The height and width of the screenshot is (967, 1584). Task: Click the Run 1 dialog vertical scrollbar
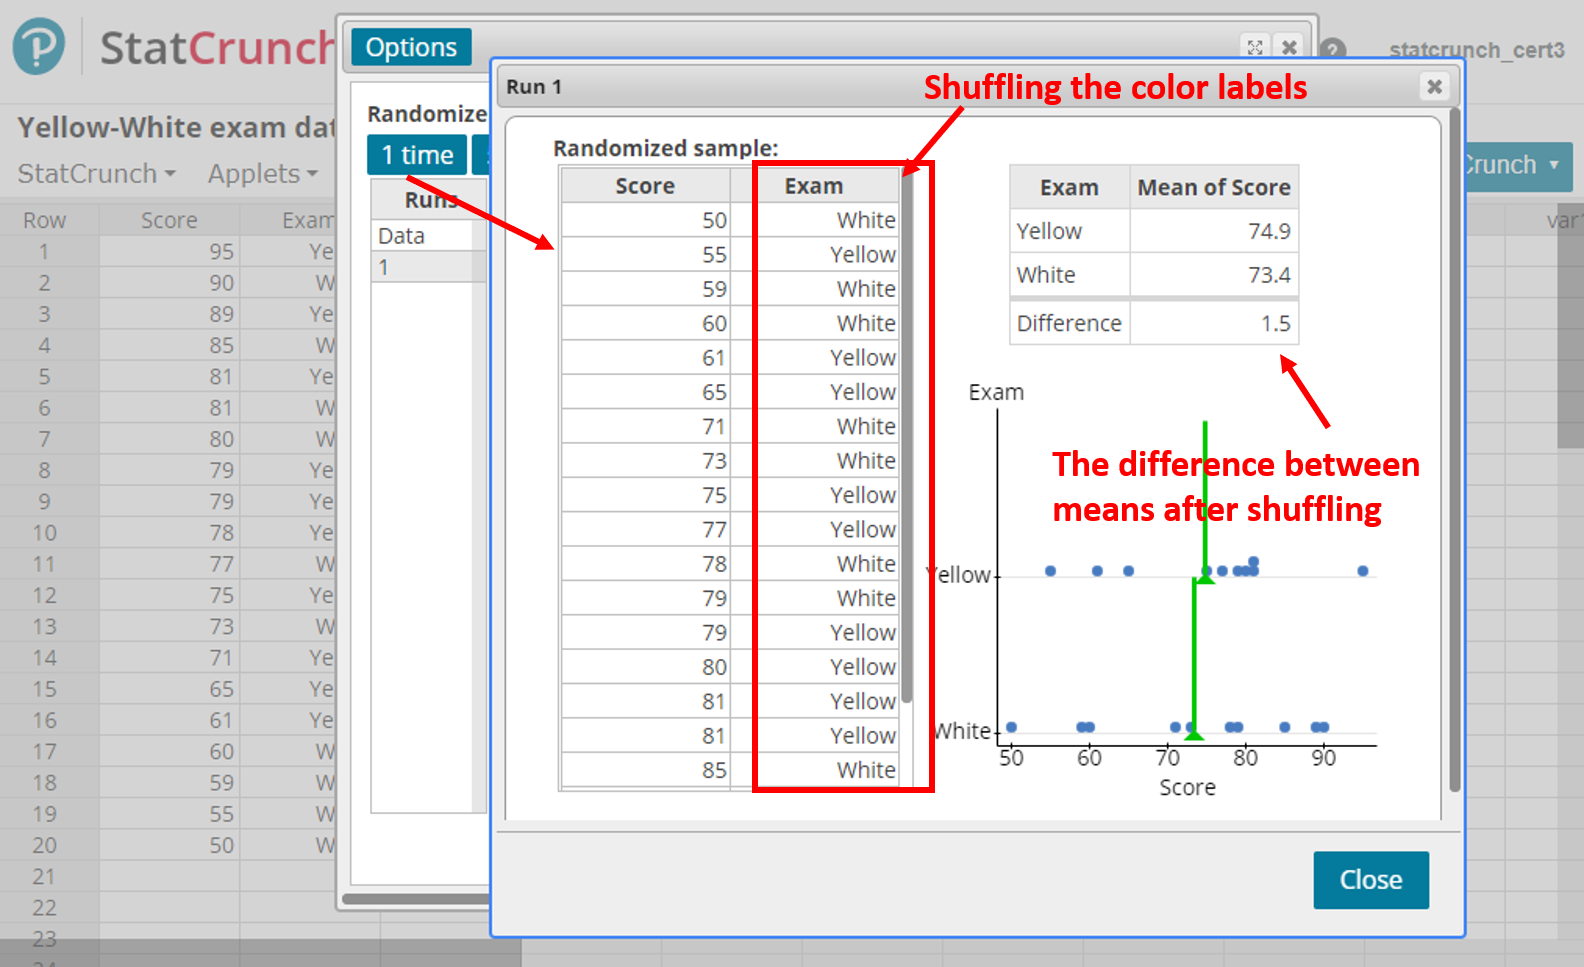point(1454,450)
